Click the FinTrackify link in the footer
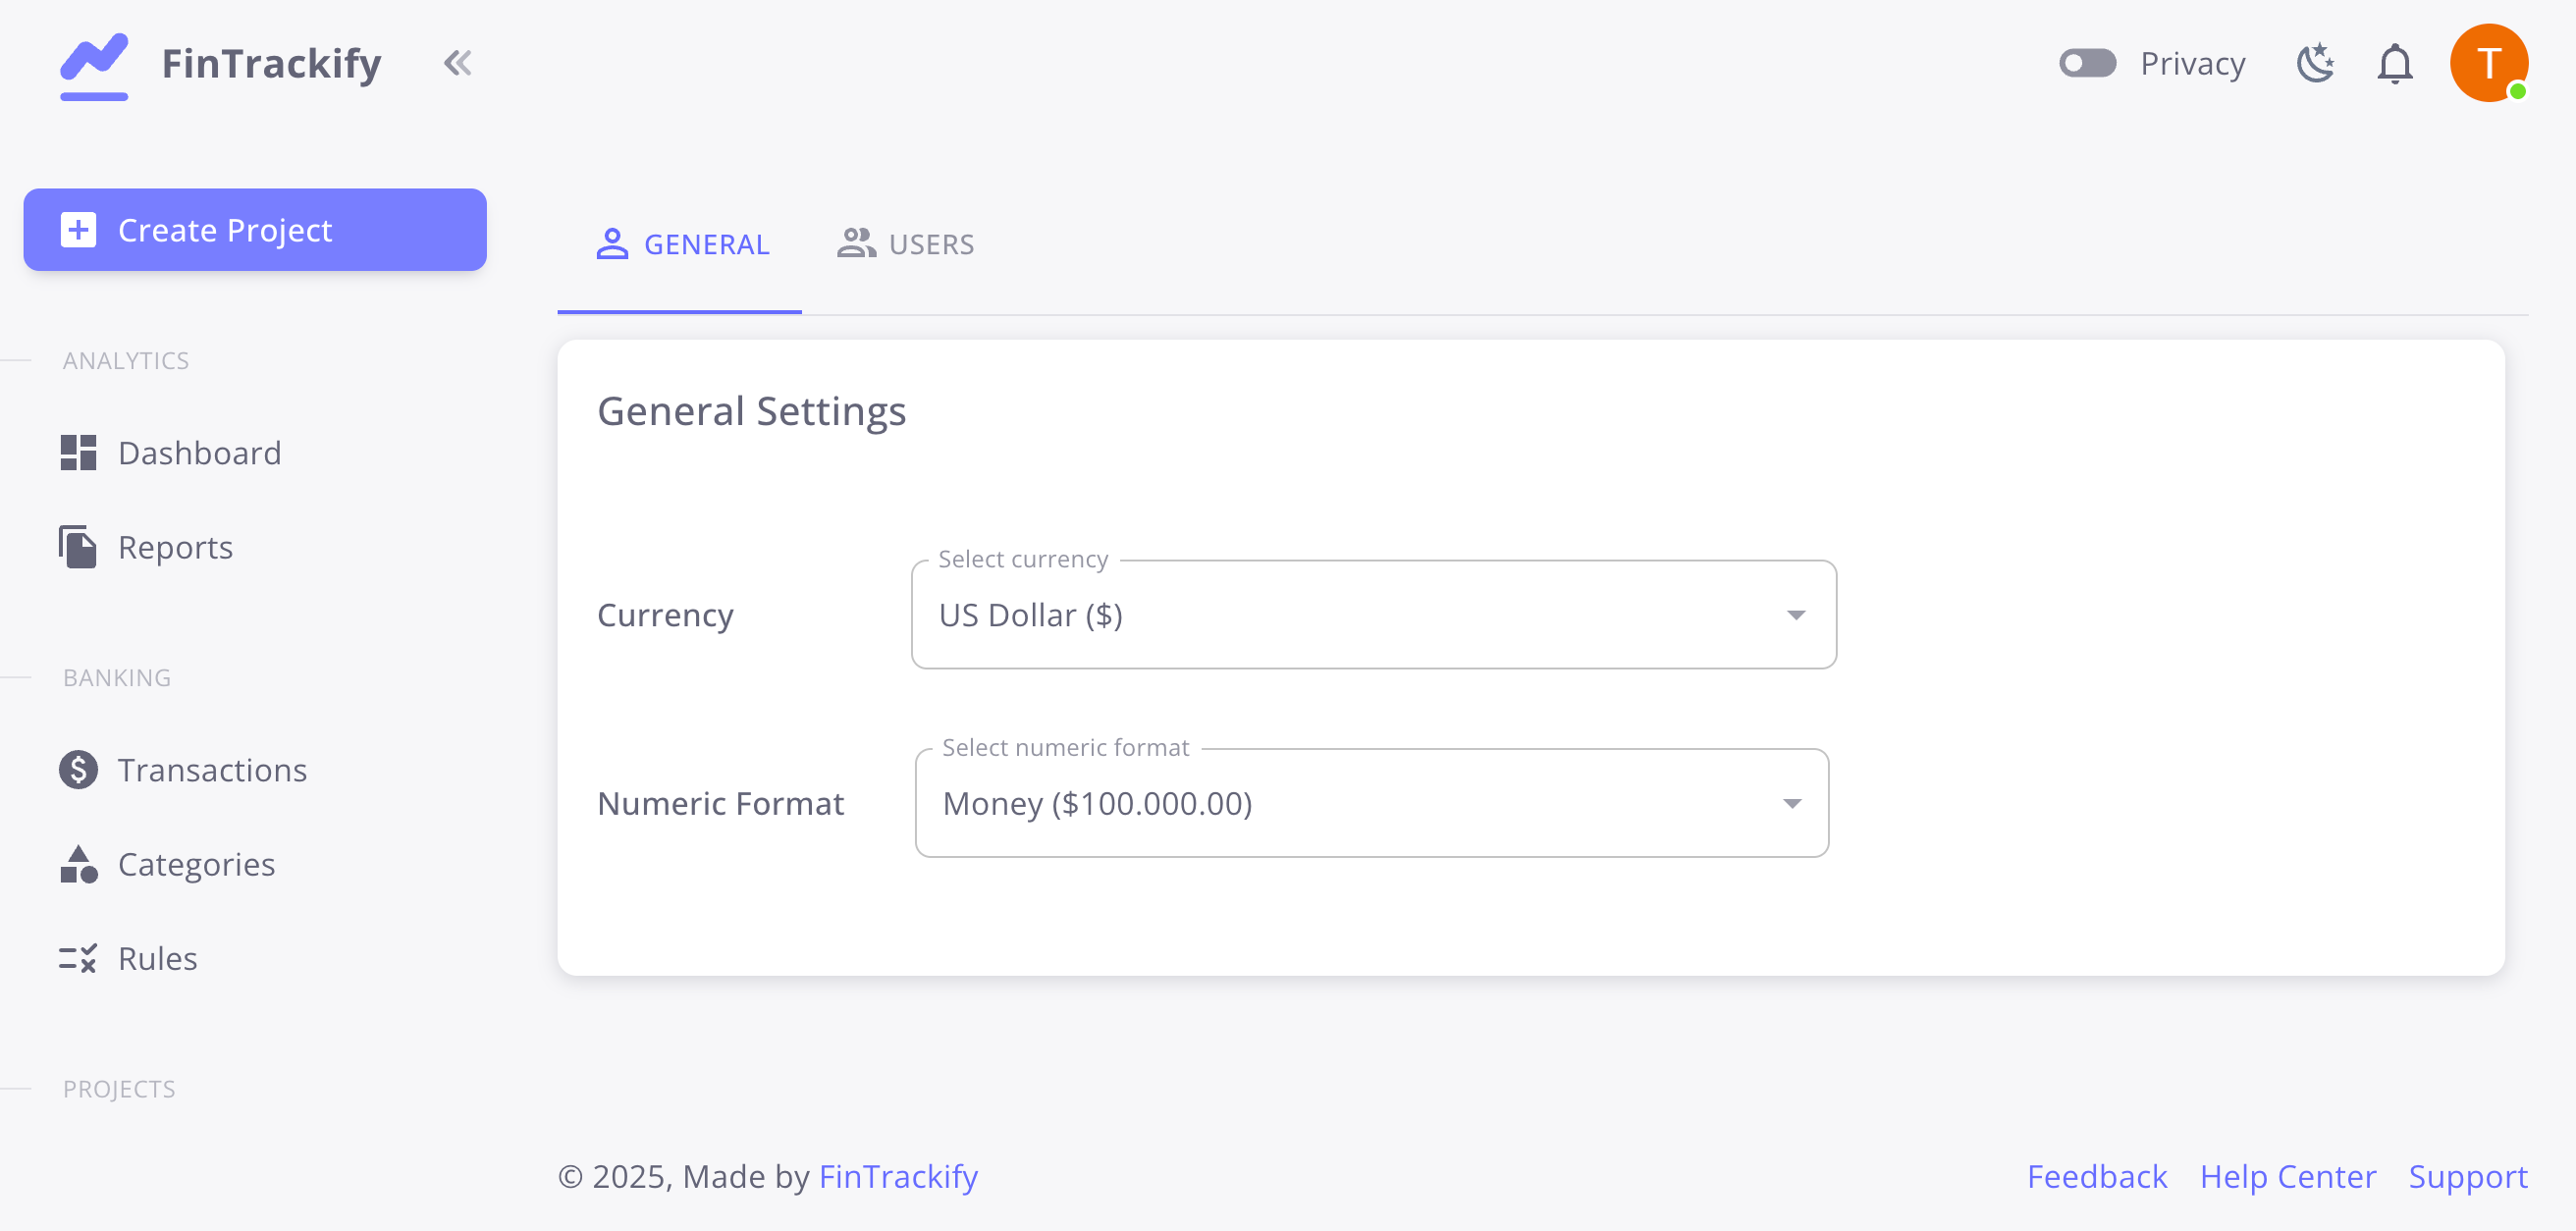This screenshot has width=2576, height=1231. (898, 1176)
